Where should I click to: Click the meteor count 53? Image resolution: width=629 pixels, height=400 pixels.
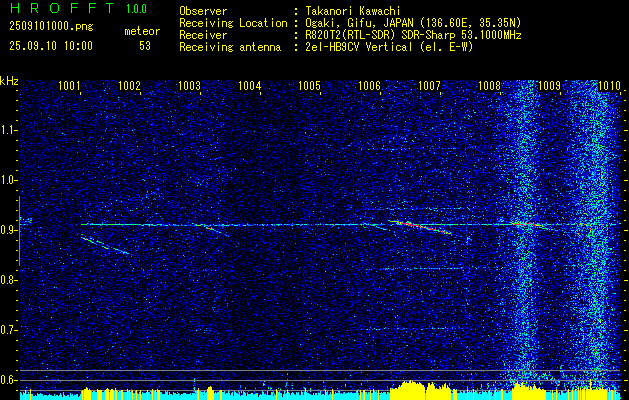[145, 46]
